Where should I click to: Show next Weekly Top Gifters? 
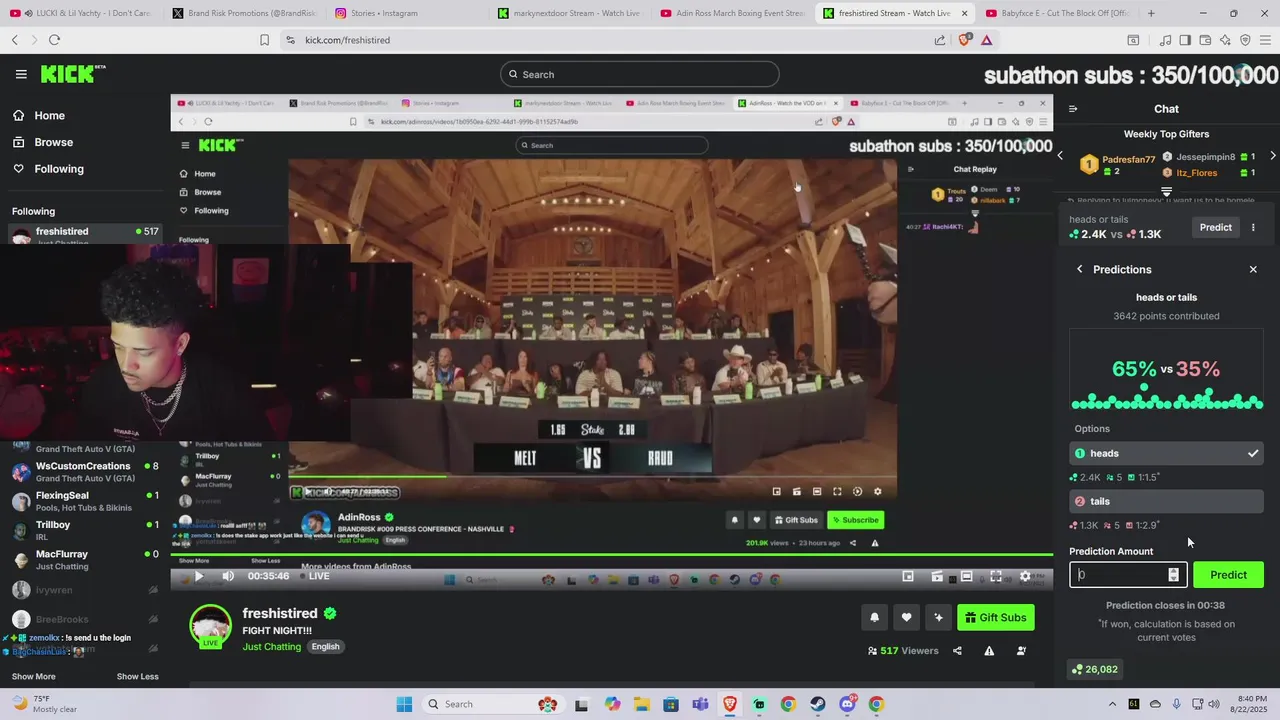[1272, 156]
